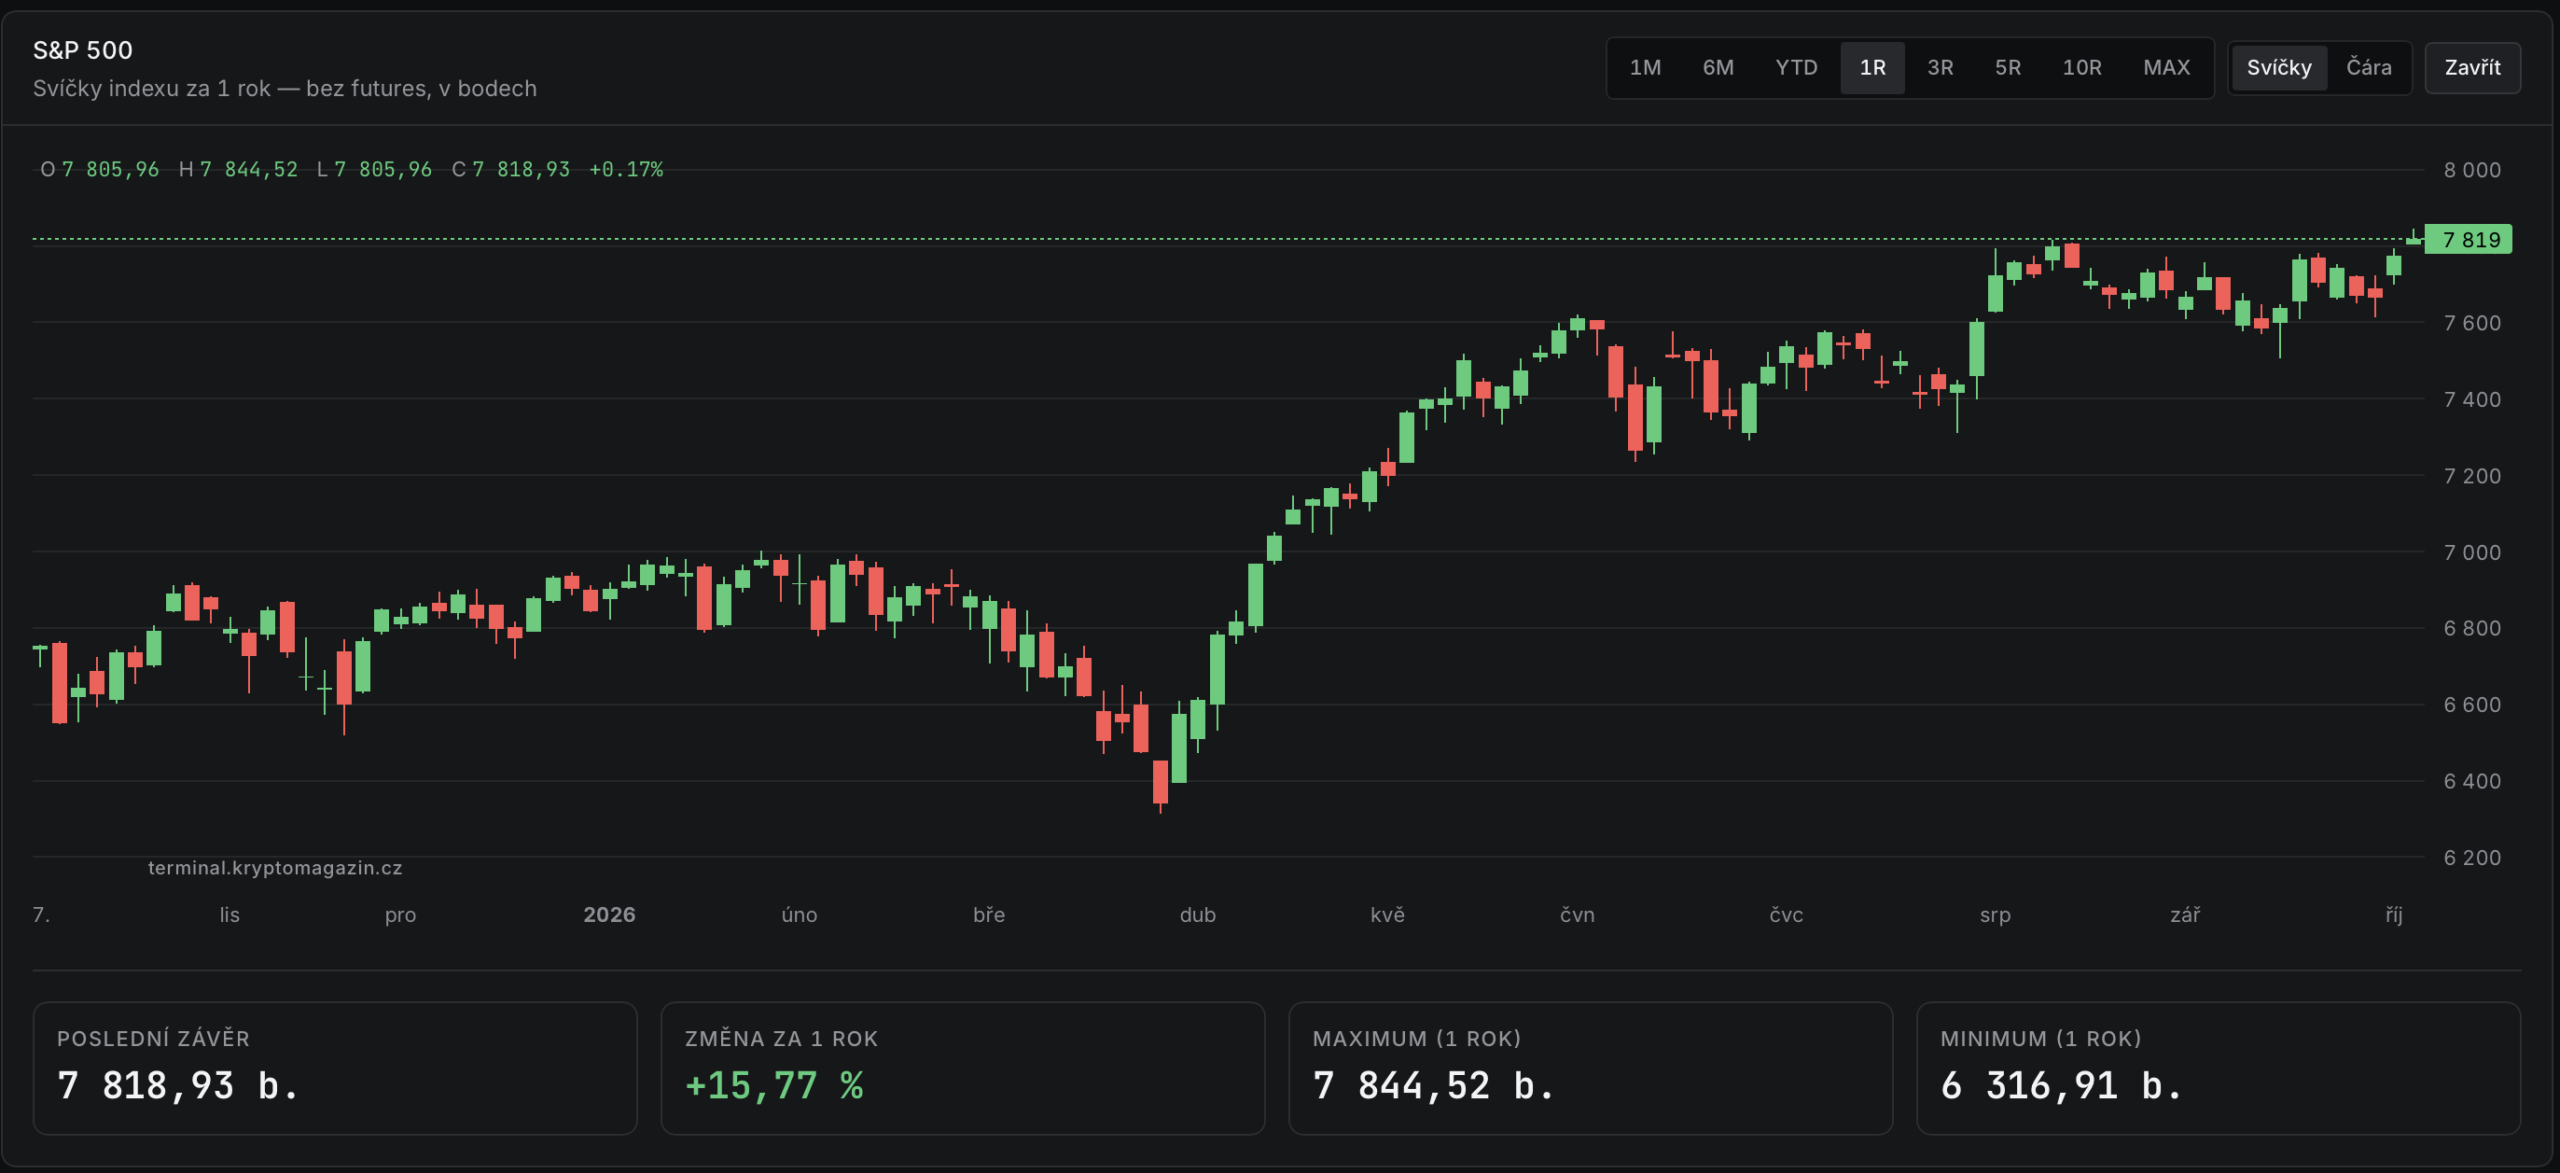Click the 6 600 price axis label

[x=2472, y=704]
